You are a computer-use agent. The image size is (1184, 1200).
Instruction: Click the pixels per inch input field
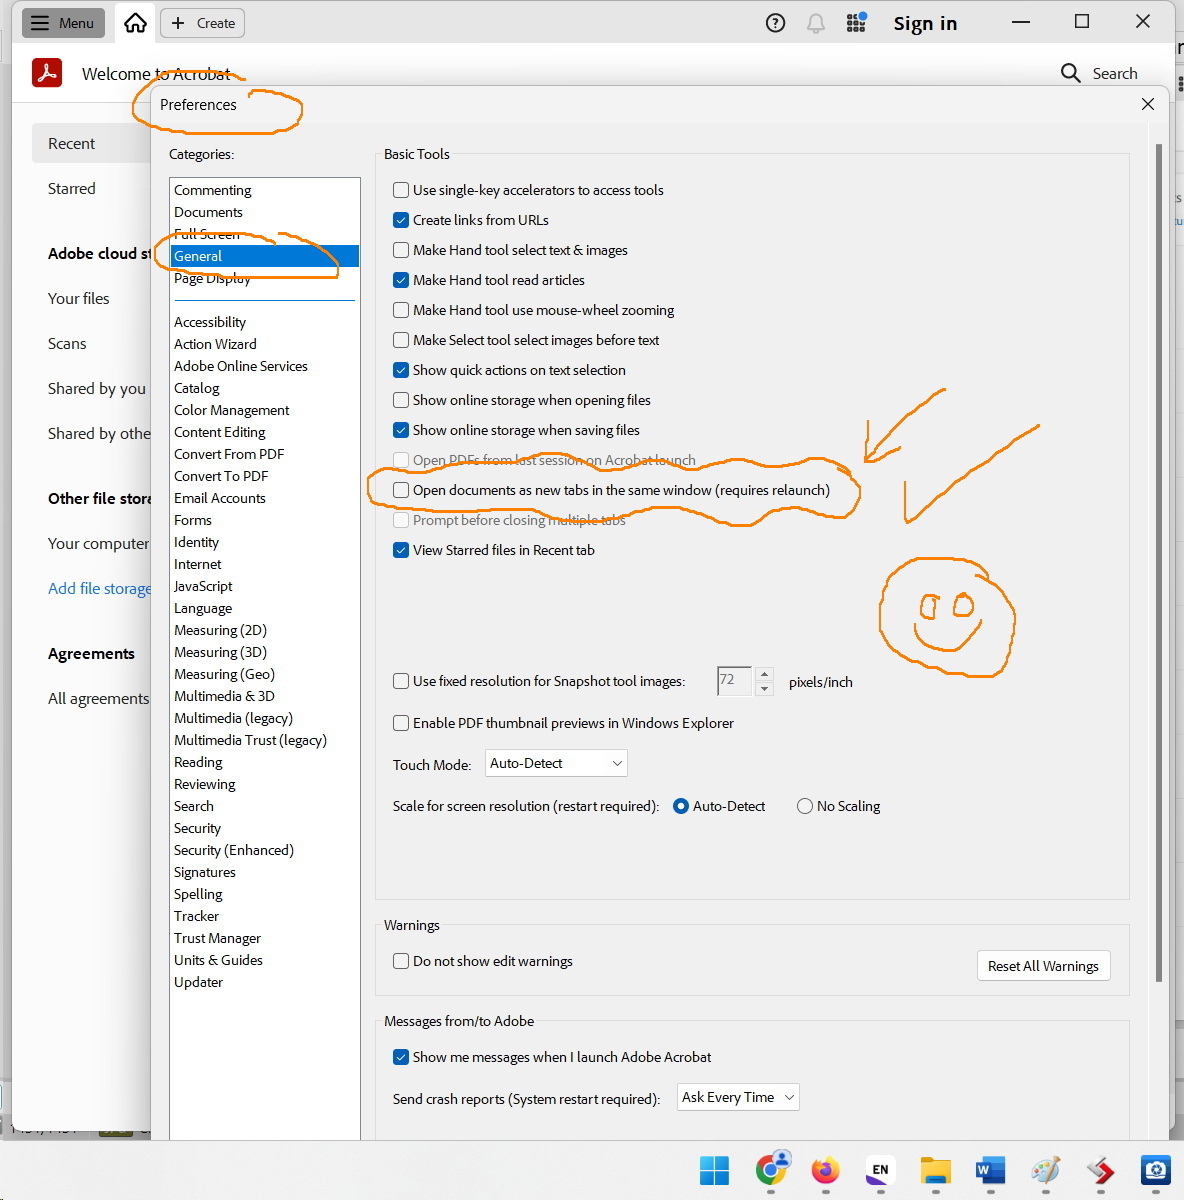tap(733, 681)
